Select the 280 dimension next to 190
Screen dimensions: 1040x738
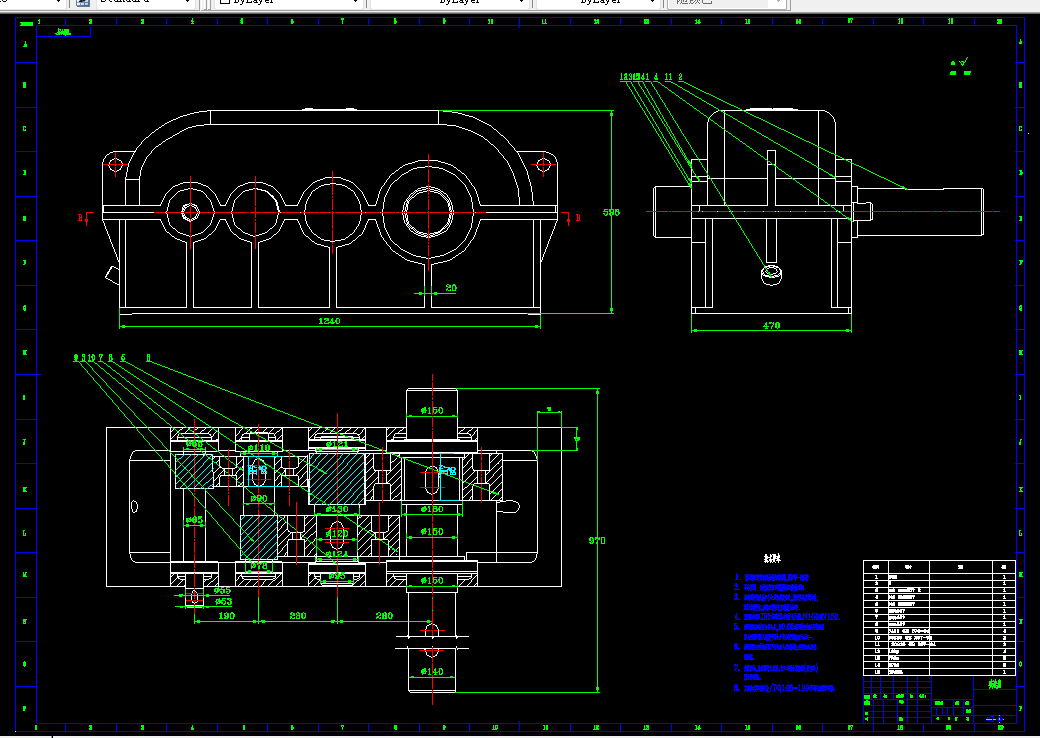(x=298, y=616)
